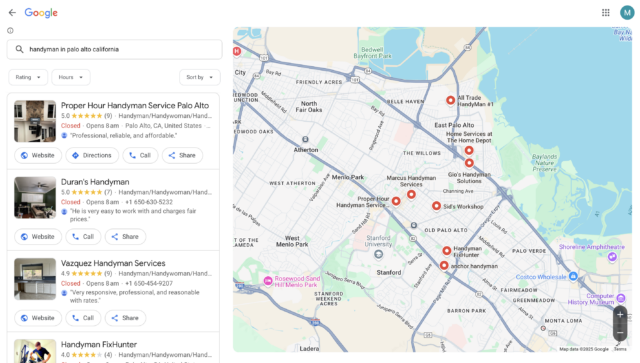Click Vazquez phone number +1 650-454-9207

pos(149,283)
